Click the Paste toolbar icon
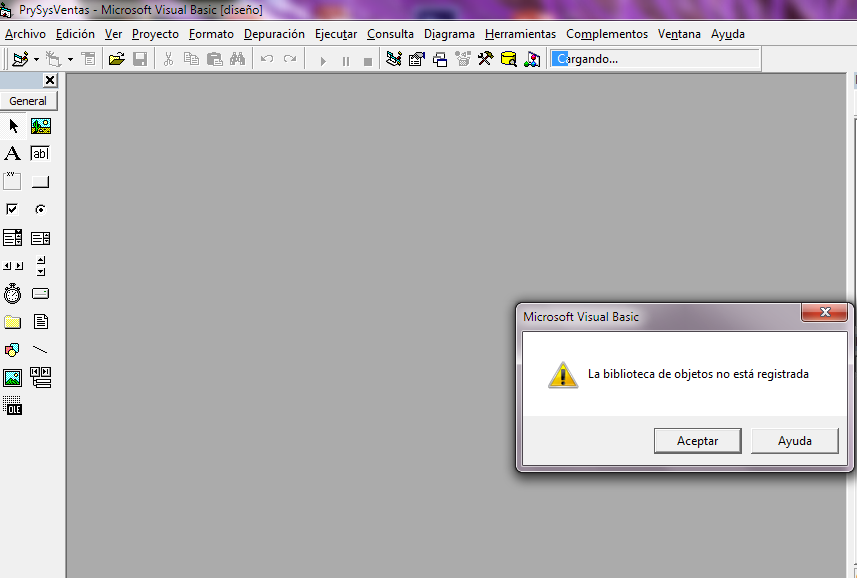Viewport: 857px width, 578px height. (214, 58)
